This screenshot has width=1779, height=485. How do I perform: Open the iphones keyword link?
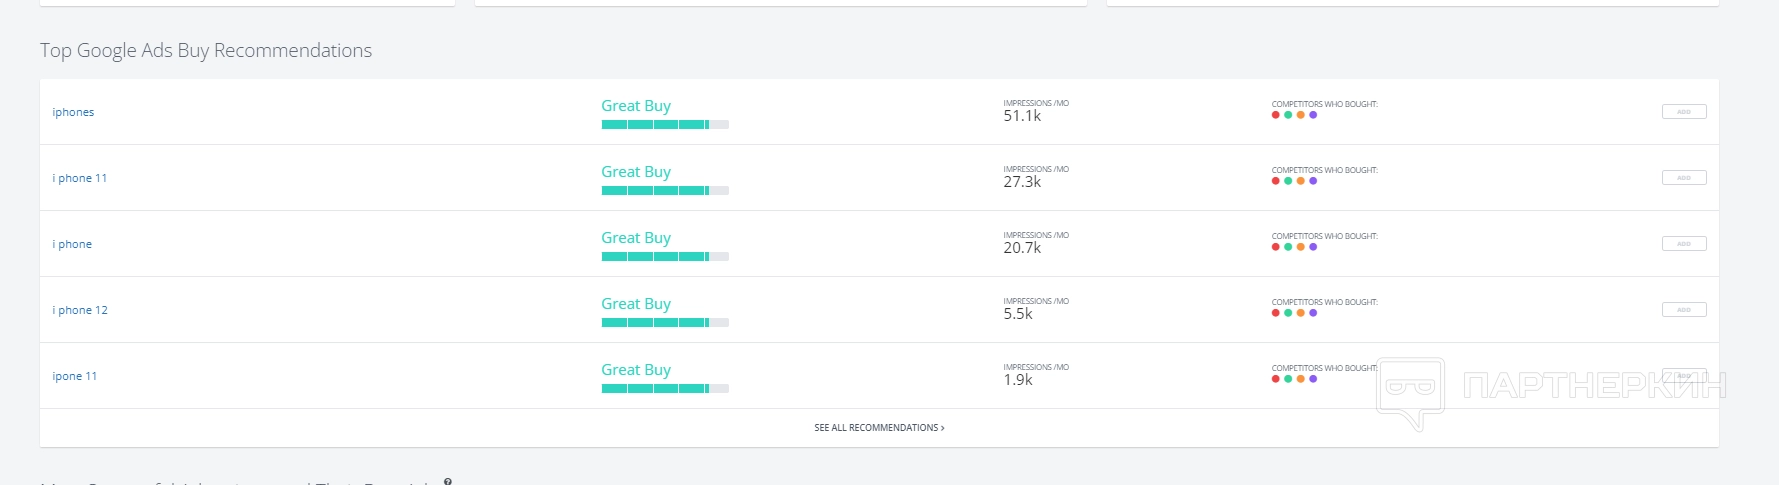73,112
